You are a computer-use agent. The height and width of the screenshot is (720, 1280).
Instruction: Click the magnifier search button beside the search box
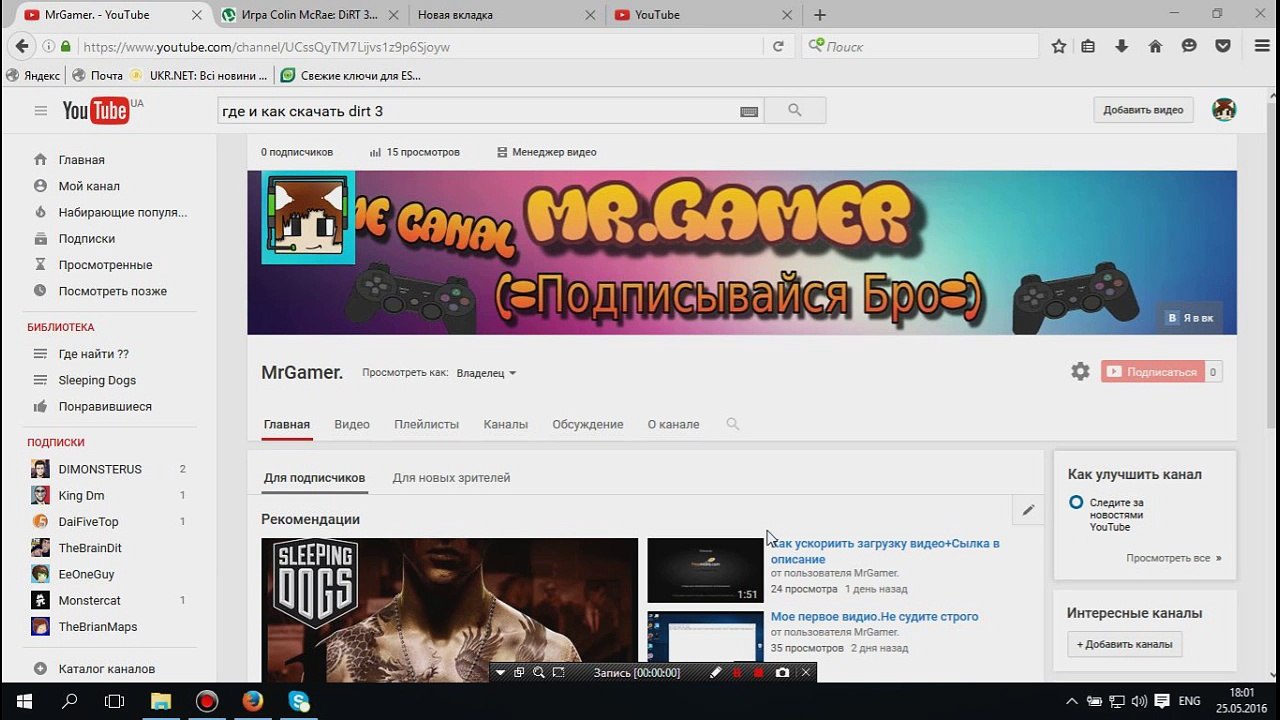point(795,110)
